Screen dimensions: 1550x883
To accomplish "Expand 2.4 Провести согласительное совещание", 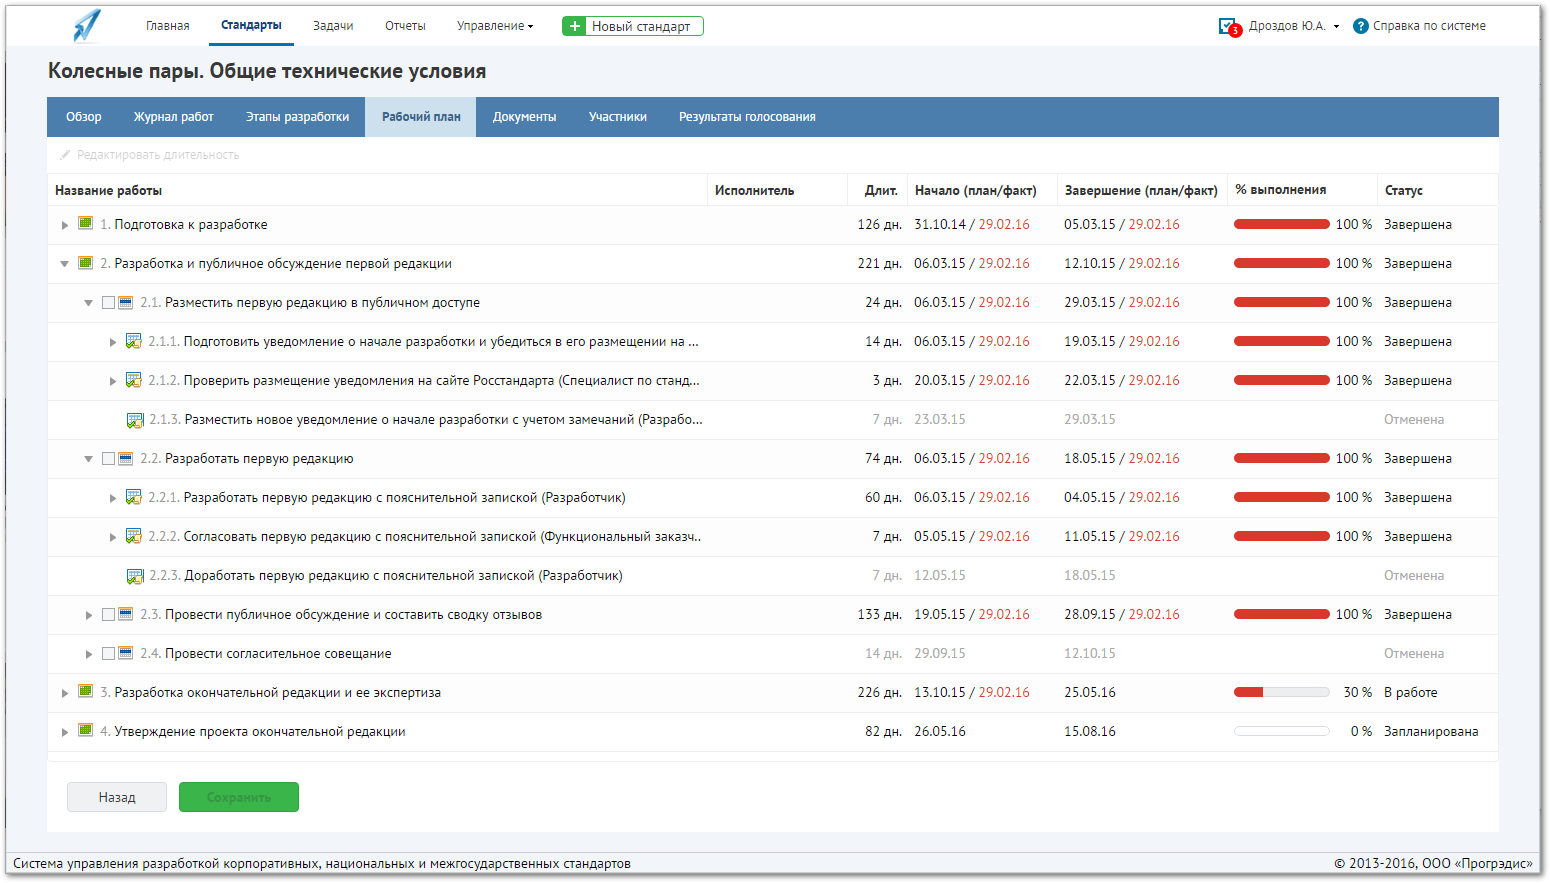I will point(89,654).
